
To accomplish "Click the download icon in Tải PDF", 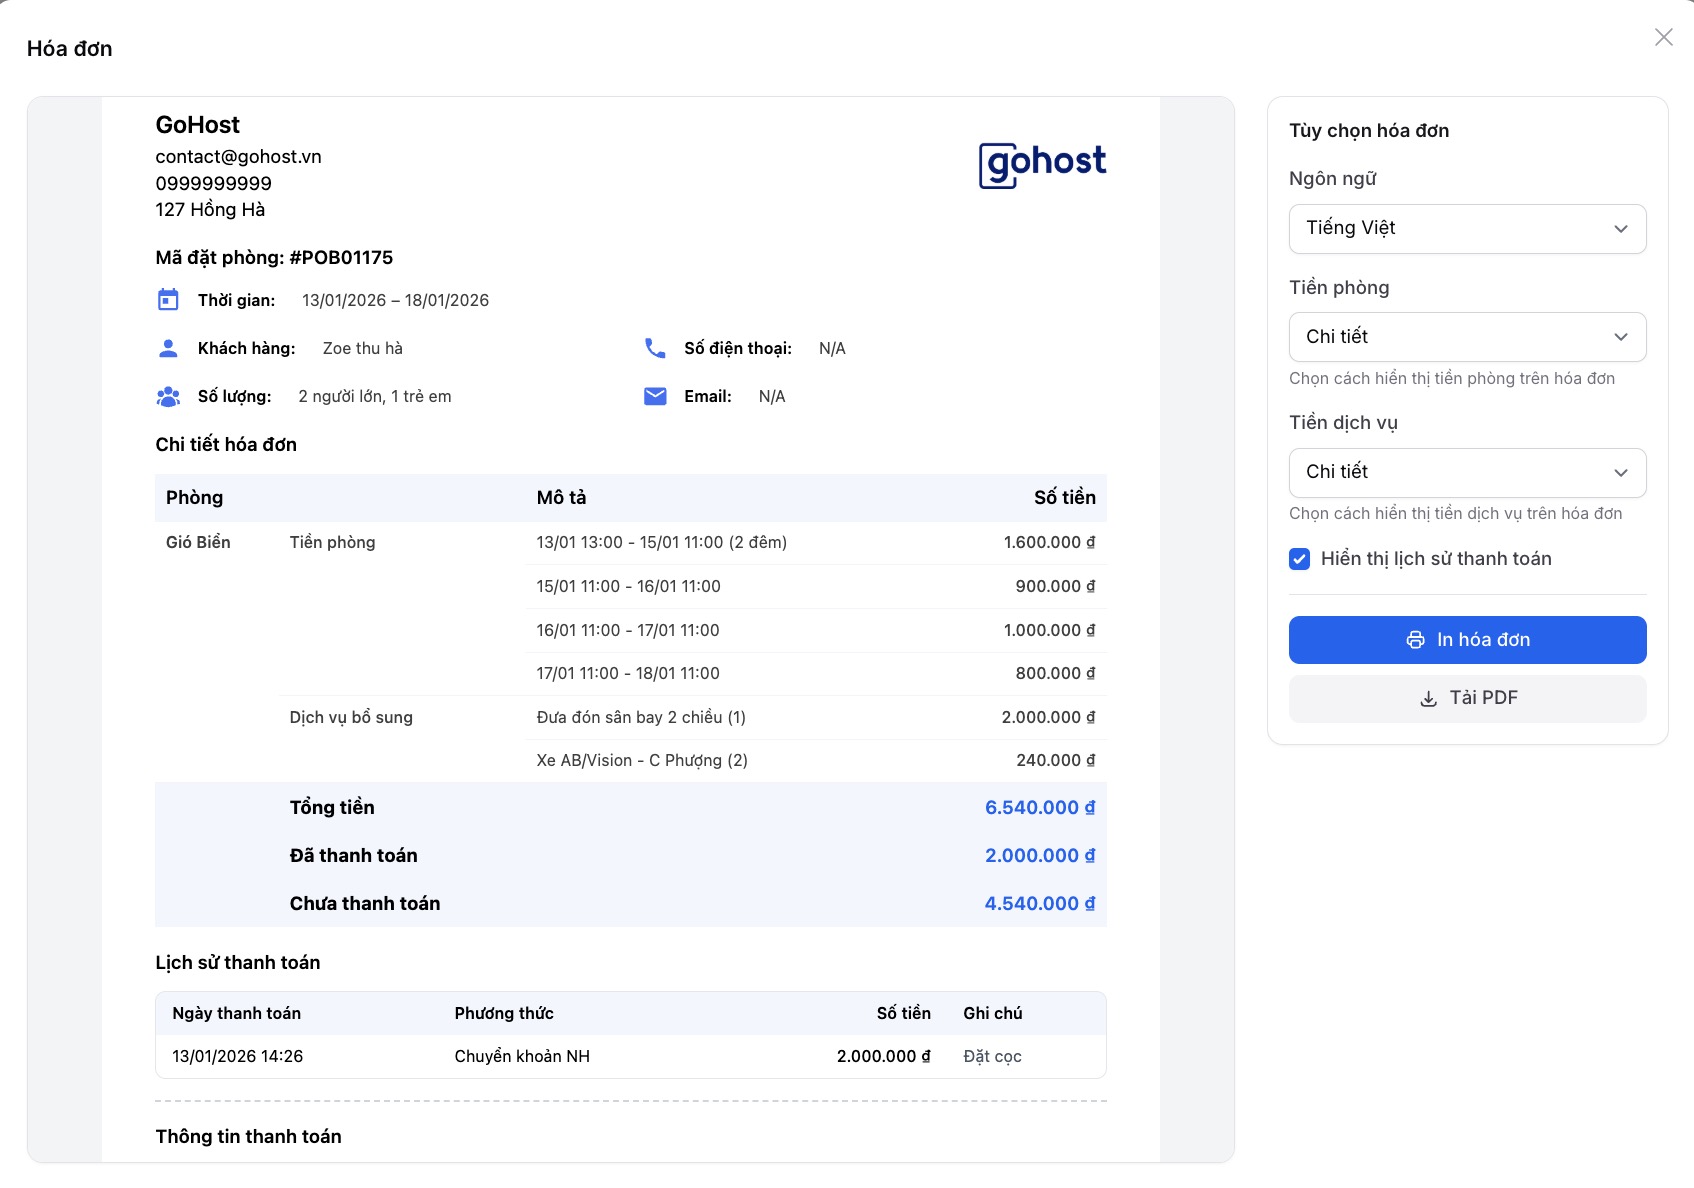I will pyautogui.click(x=1428, y=698).
